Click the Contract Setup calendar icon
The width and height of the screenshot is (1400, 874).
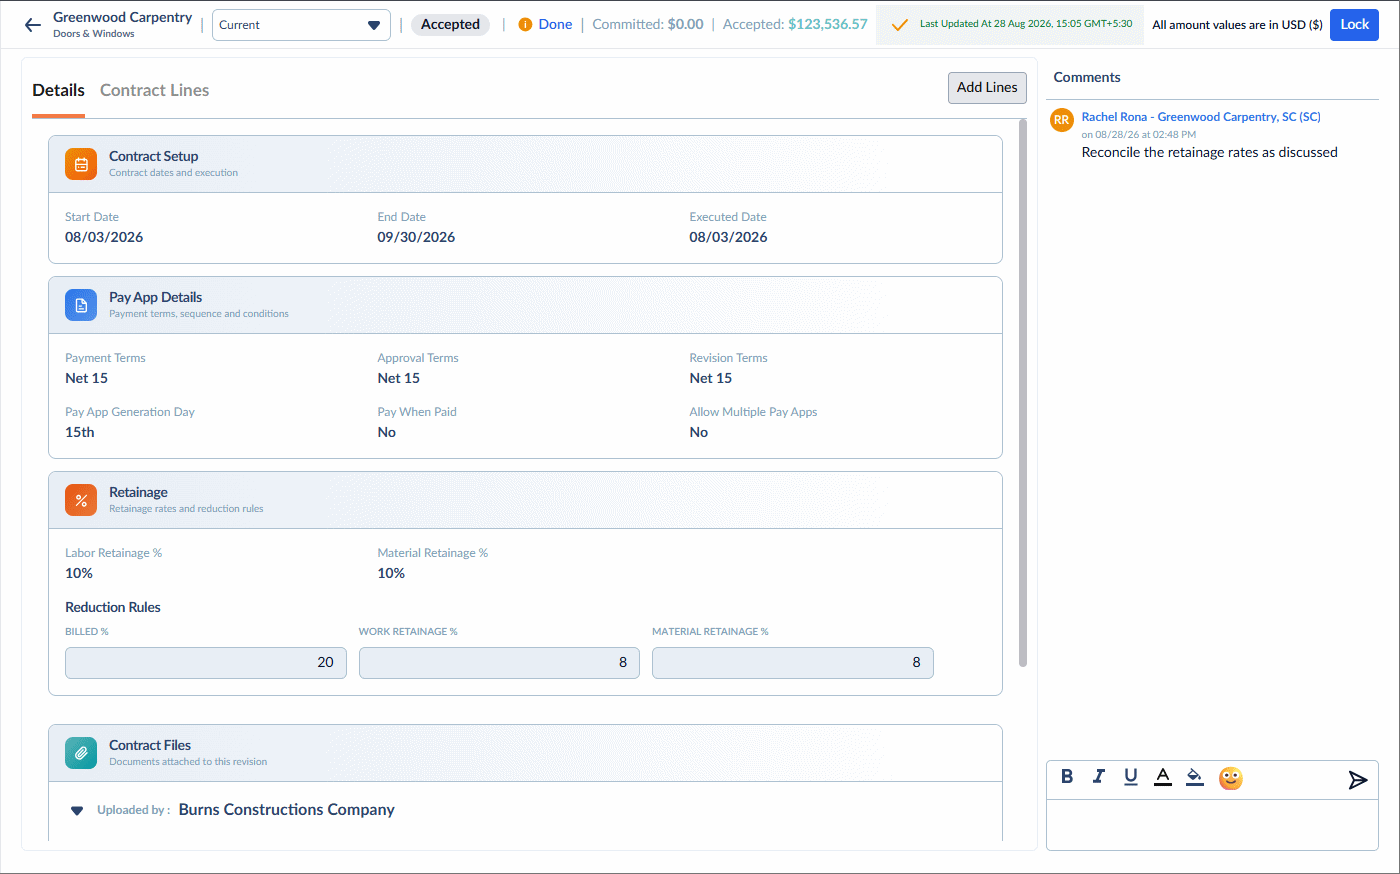click(81, 164)
